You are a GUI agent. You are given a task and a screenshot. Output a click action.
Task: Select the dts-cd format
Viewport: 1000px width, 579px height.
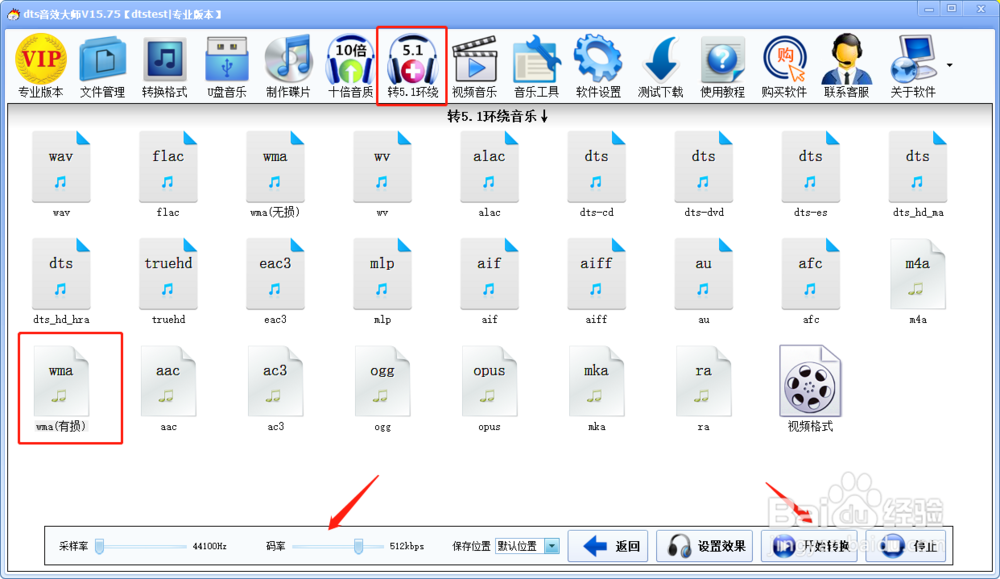pyautogui.click(x=596, y=175)
